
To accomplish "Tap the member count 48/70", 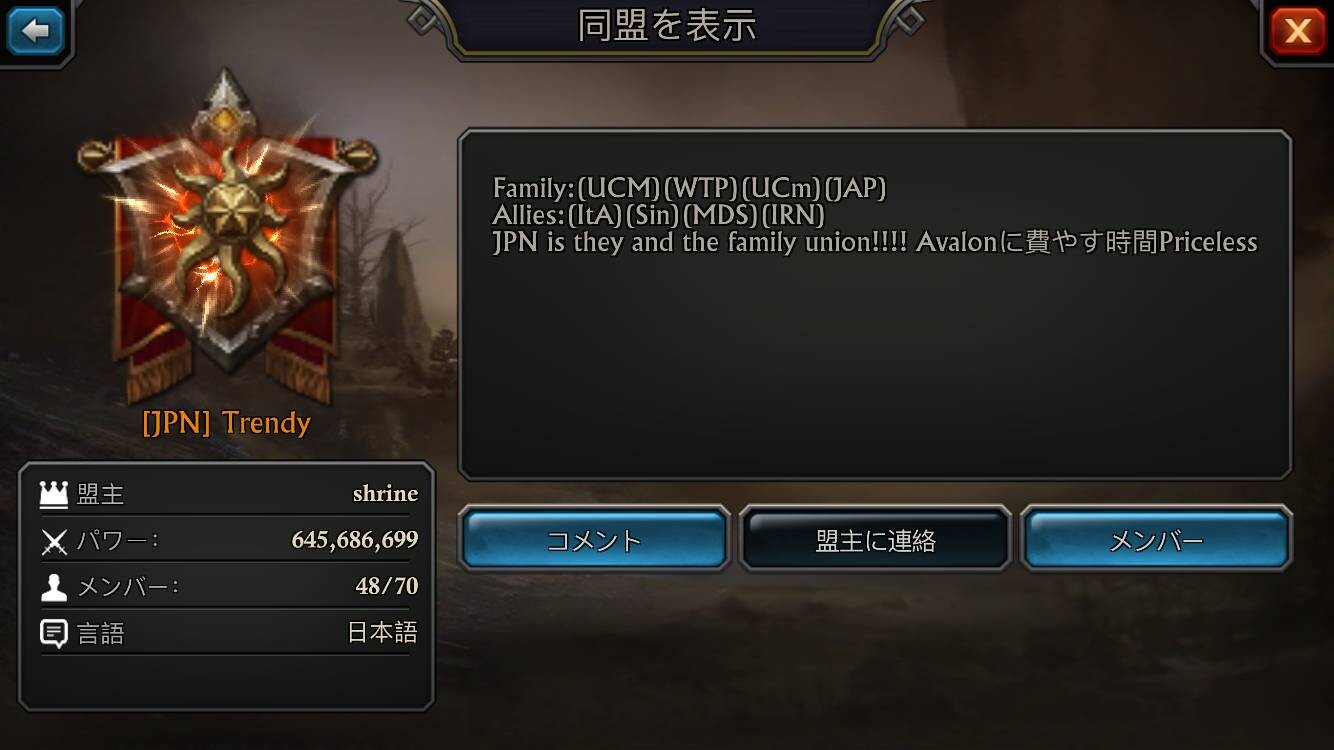I will tap(387, 586).
